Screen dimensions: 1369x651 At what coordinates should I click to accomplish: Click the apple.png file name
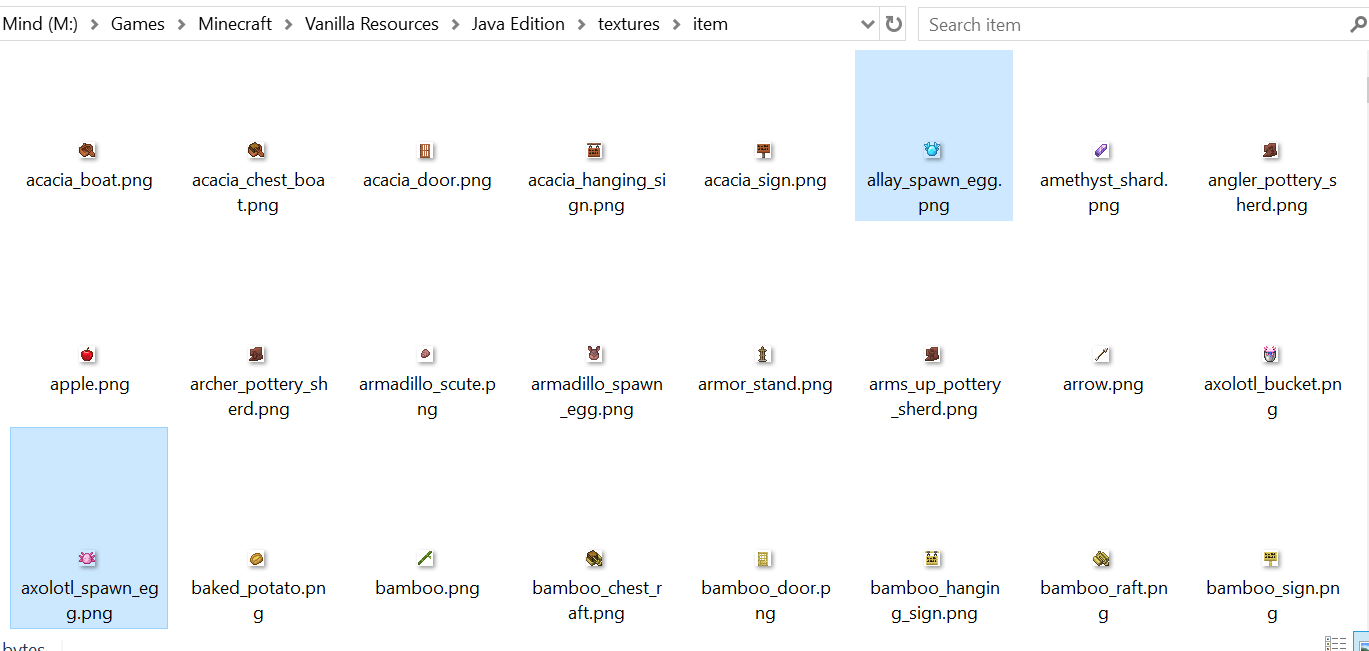[x=89, y=384]
